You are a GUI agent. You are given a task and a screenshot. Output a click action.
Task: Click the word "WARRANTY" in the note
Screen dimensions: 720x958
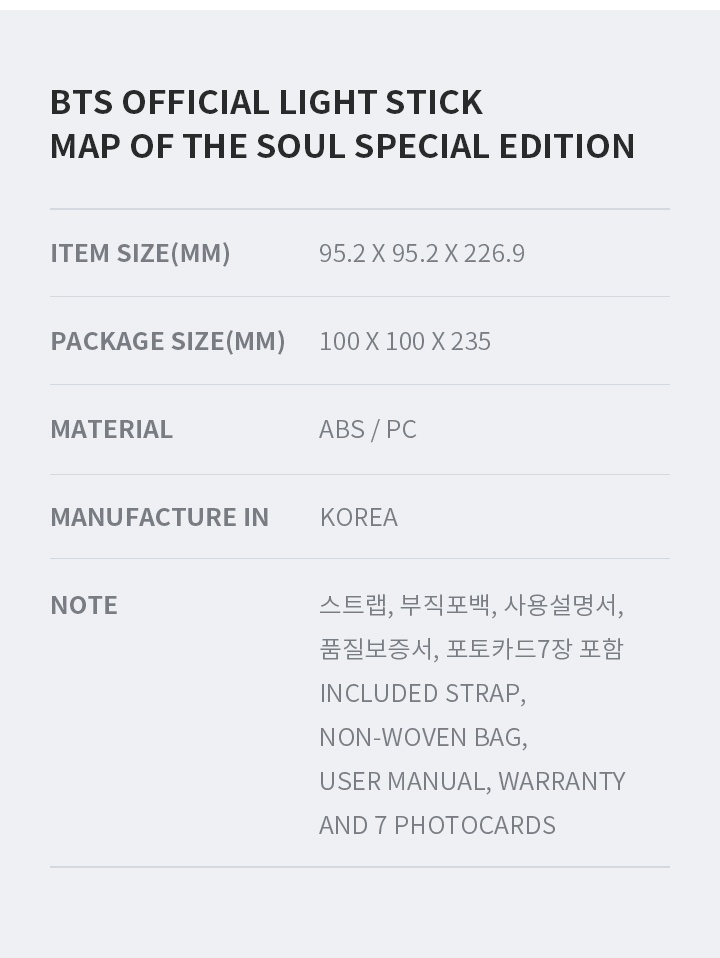(x=561, y=781)
